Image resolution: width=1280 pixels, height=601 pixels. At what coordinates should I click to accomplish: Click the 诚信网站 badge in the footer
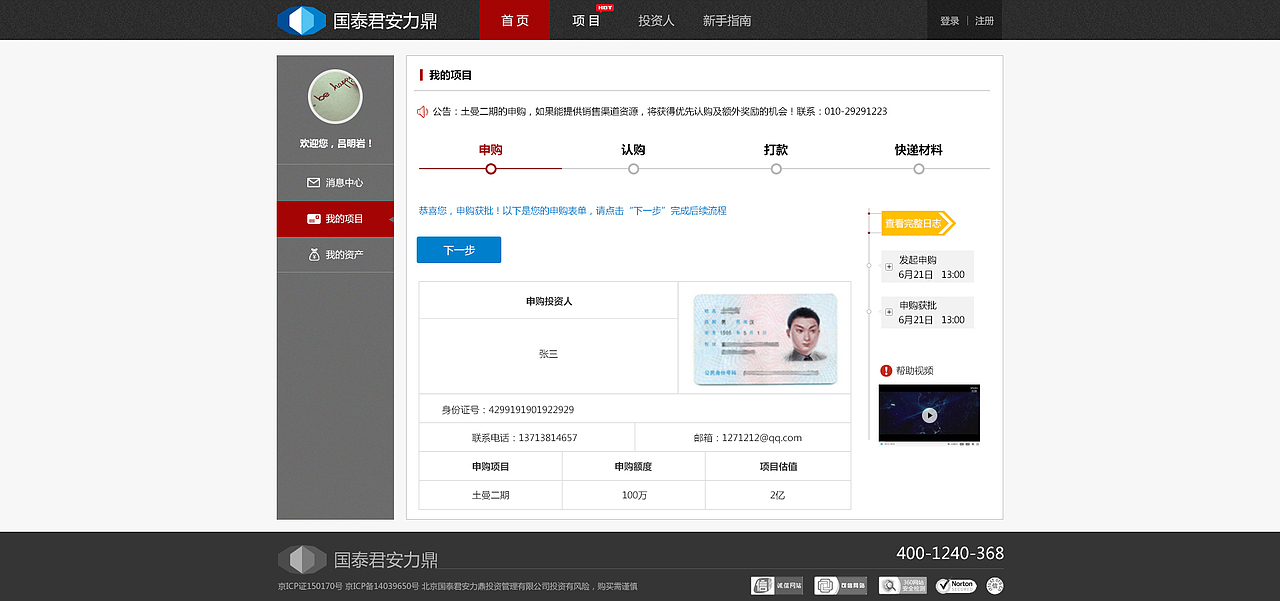(x=777, y=586)
